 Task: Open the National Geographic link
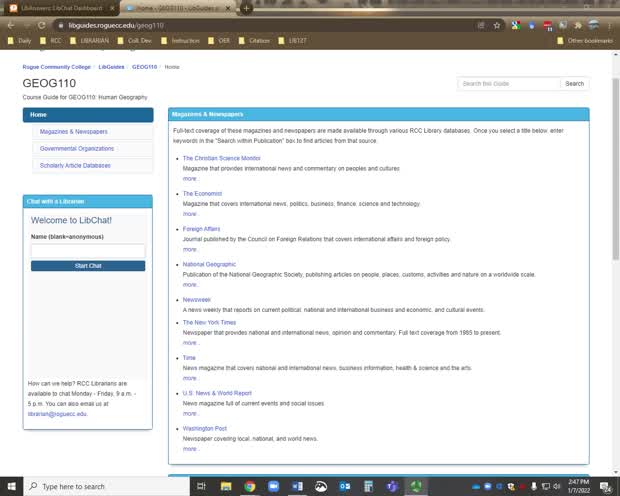209,264
